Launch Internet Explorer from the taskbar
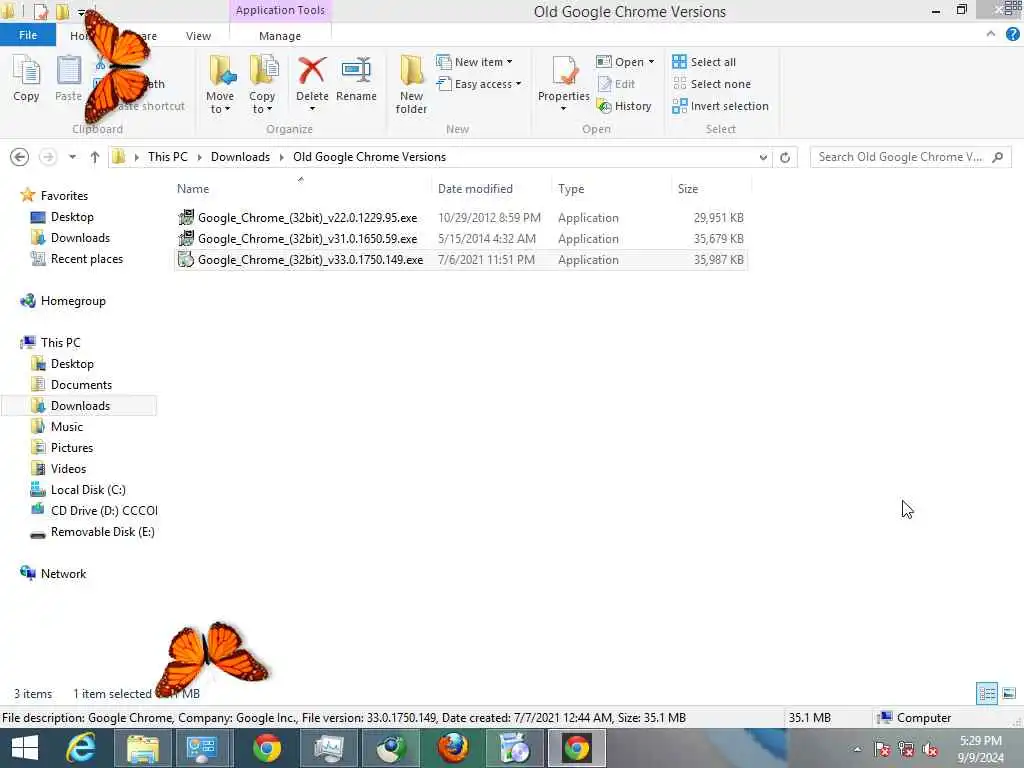This screenshot has height=768, width=1024. point(80,748)
